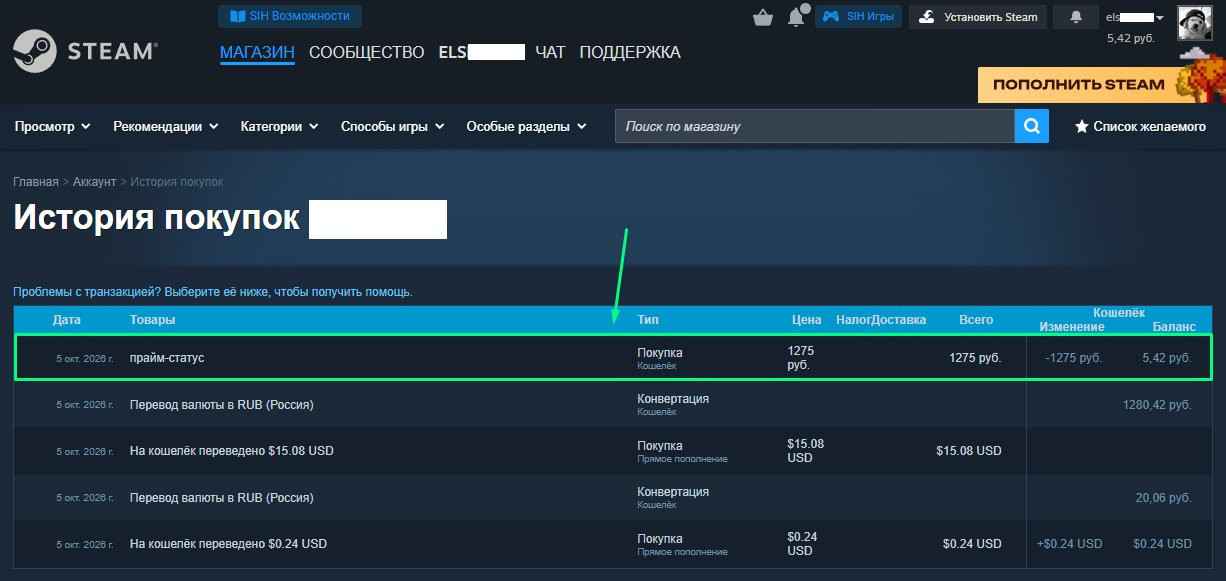Open На кошелёк переведено $15.08 USD row
1226x581 pixels.
[613, 451]
